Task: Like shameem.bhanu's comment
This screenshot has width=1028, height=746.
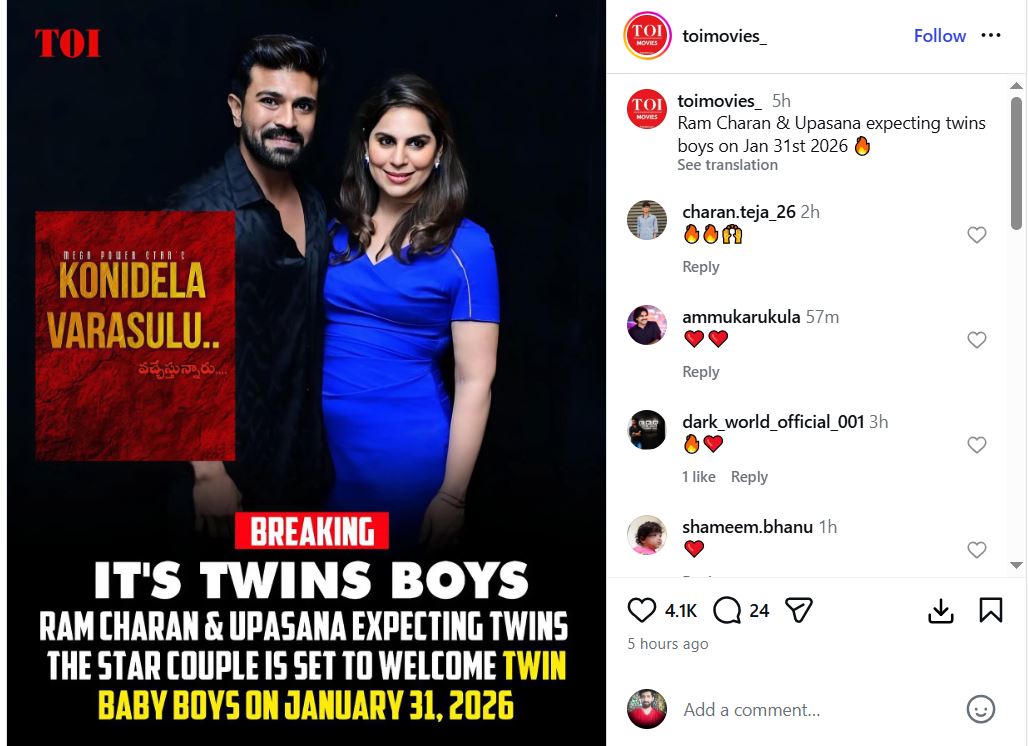Action: coord(976,549)
